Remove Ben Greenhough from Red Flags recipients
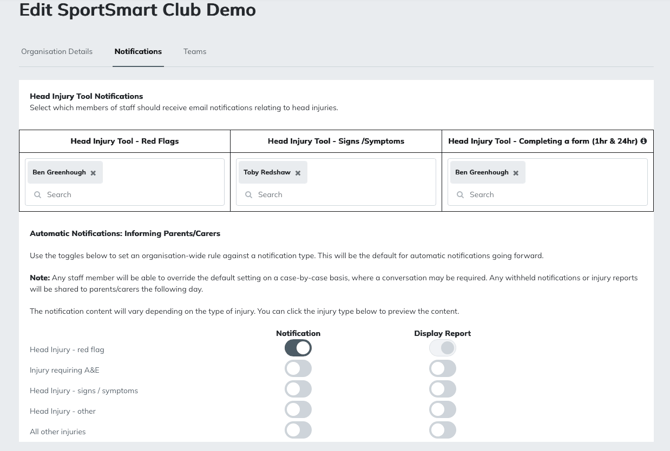This screenshot has width=670, height=451. click(93, 173)
